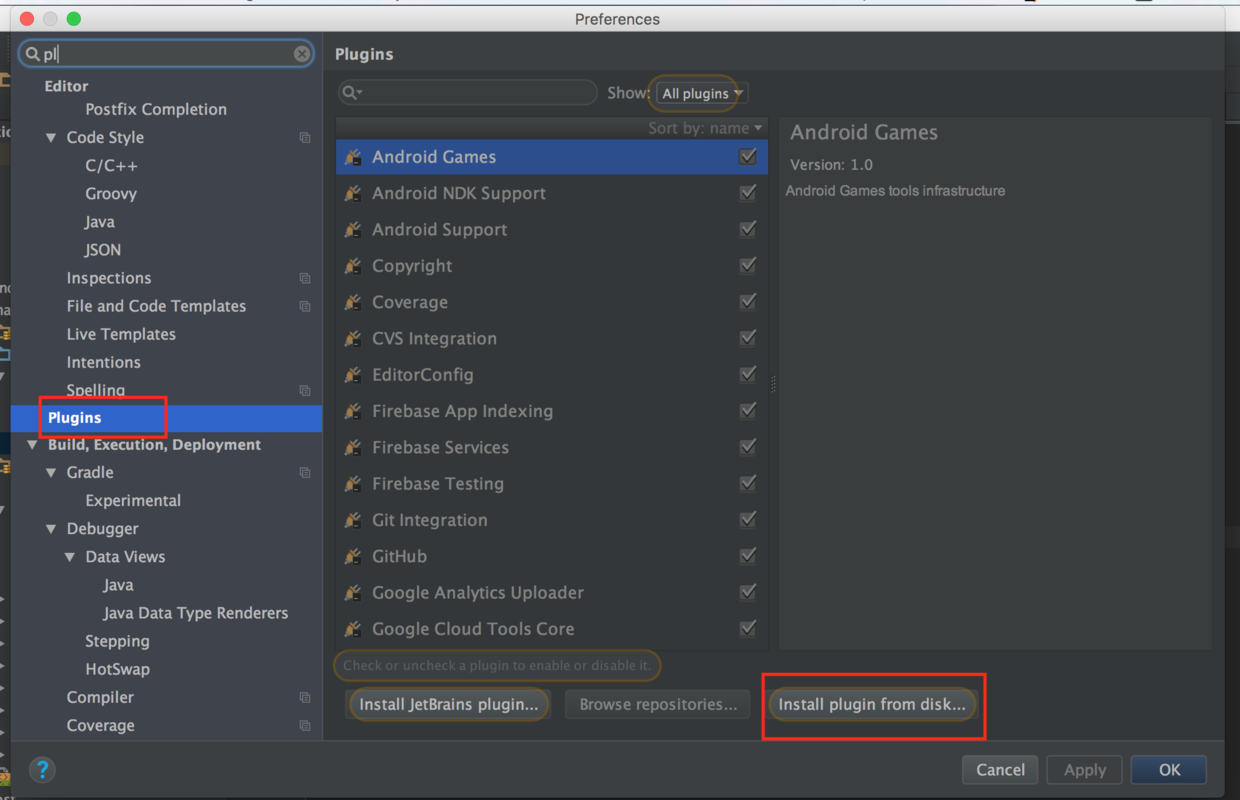1240x800 pixels.
Task: Click the Code Style project-level copy icon
Action: pos(305,138)
